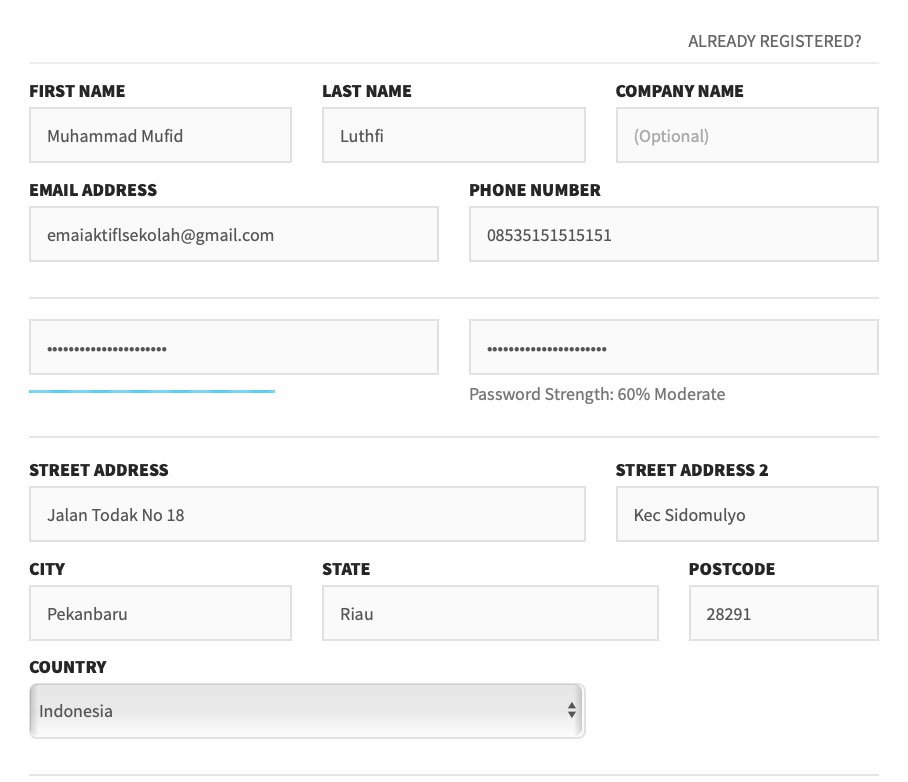
Task: Click the confirm password field
Action: 673,346
